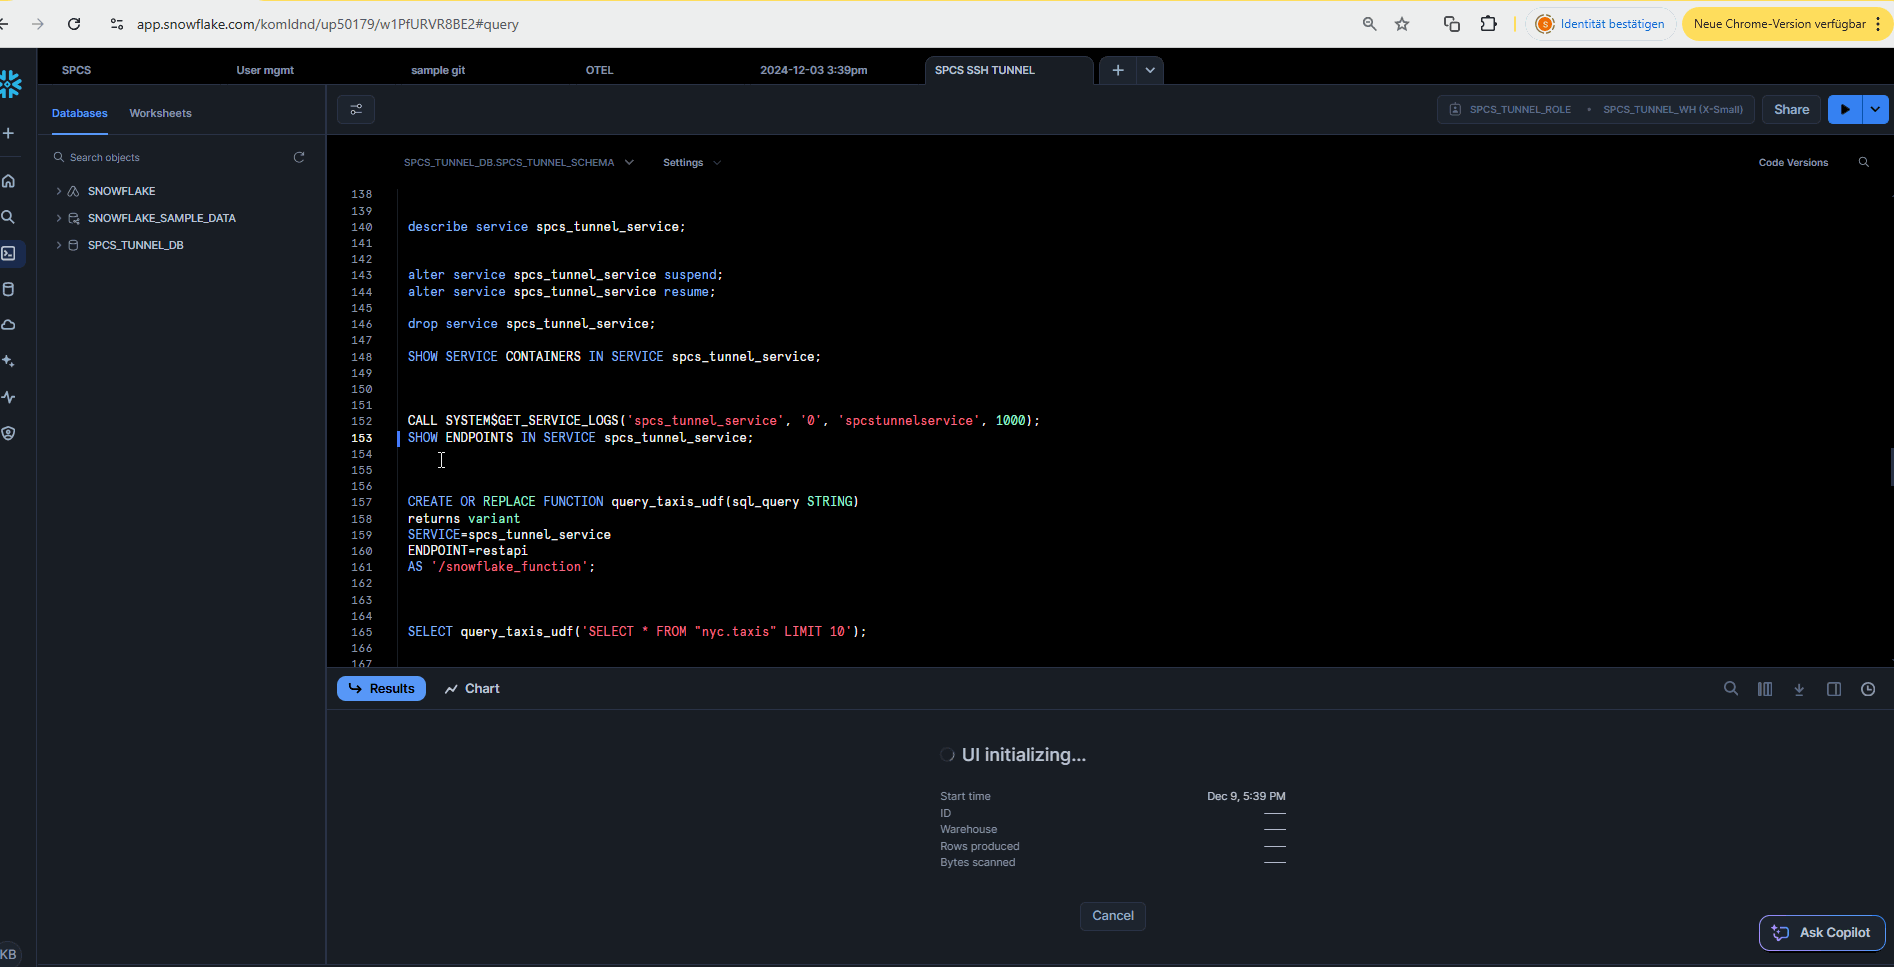Toggle the split panel layout for results

pos(1833,688)
